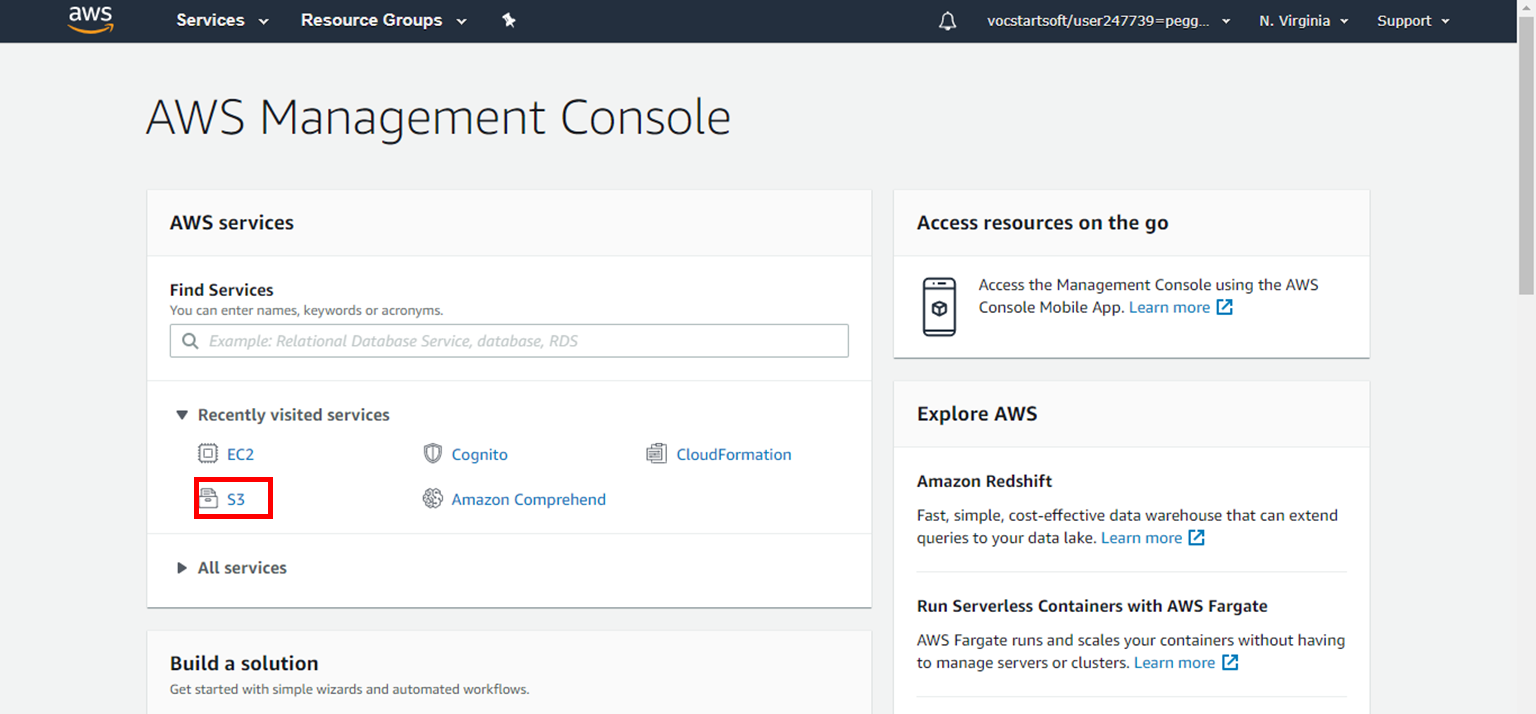Screen dimensions: 1536x714
Task: Click the 'Access resources on the go' heading
Action: click(1042, 223)
